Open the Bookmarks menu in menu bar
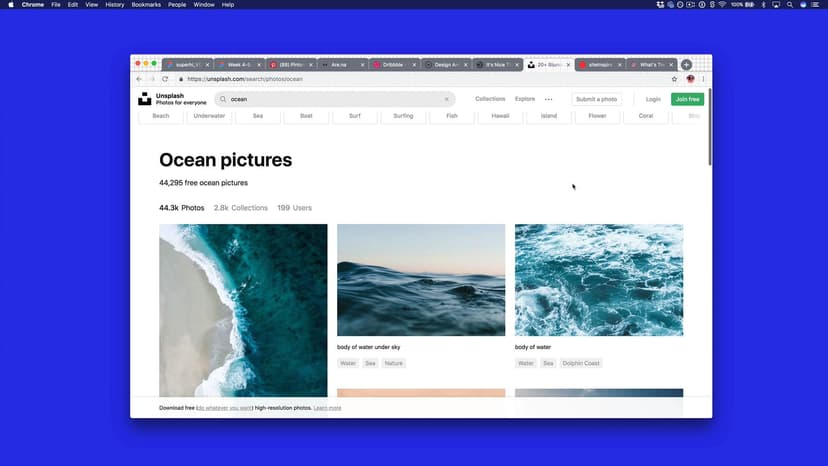This screenshot has width=828, height=466. pyautogui.click(x=145, y=5)
